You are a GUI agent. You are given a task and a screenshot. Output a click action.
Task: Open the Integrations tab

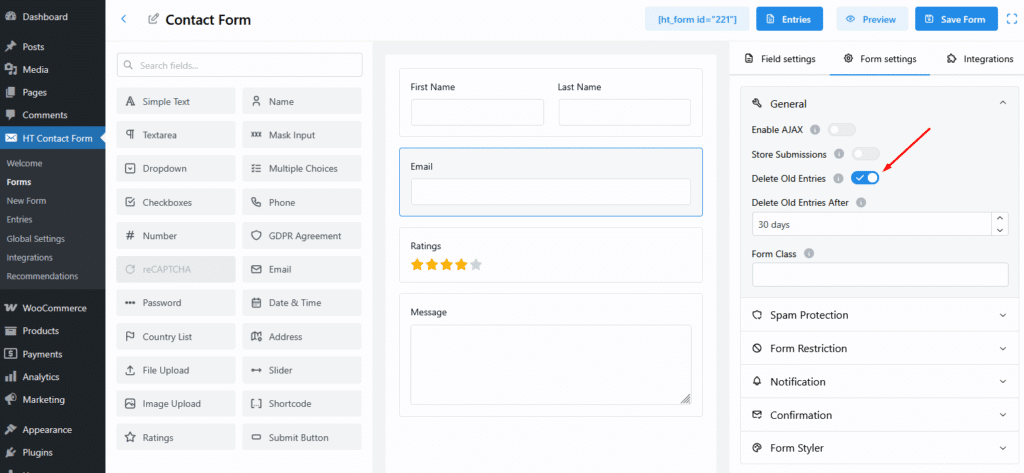[x=979, y=59]
